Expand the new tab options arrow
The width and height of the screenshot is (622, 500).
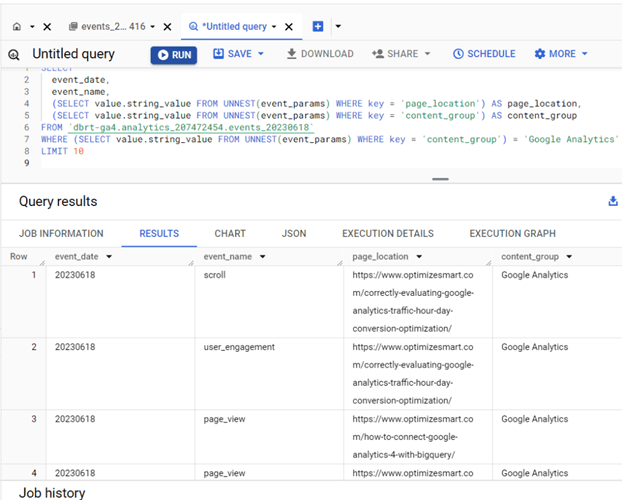pos(338,27)
